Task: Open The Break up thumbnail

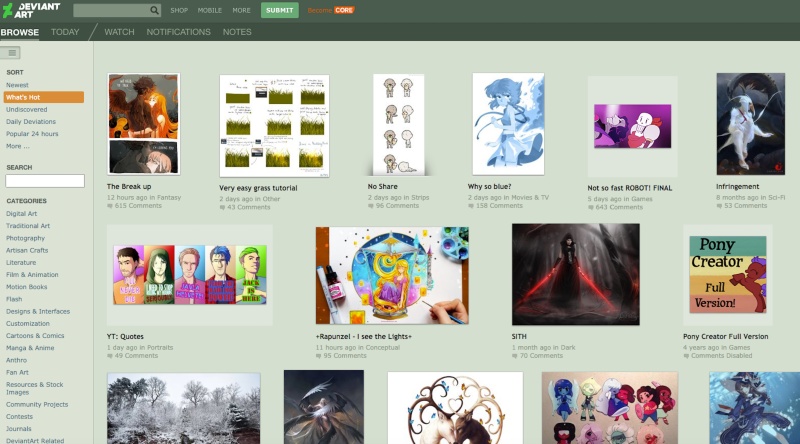Action: pyautogui.click(x=143, y=124)
